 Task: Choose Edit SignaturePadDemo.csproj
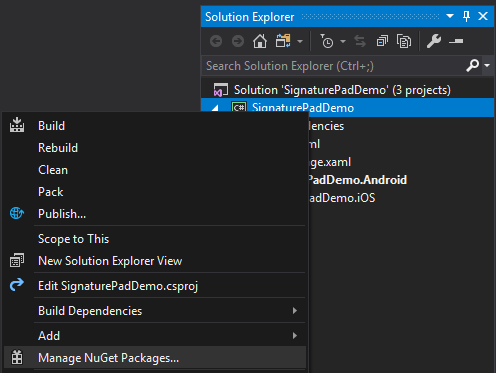click(155, 286)
